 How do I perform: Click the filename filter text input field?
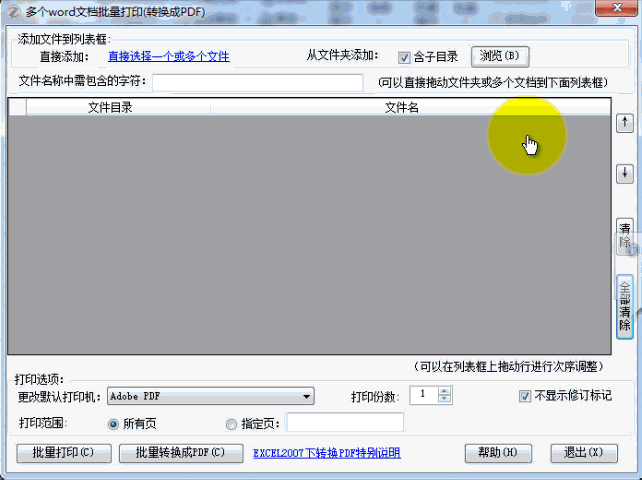(x=257, y=81)
